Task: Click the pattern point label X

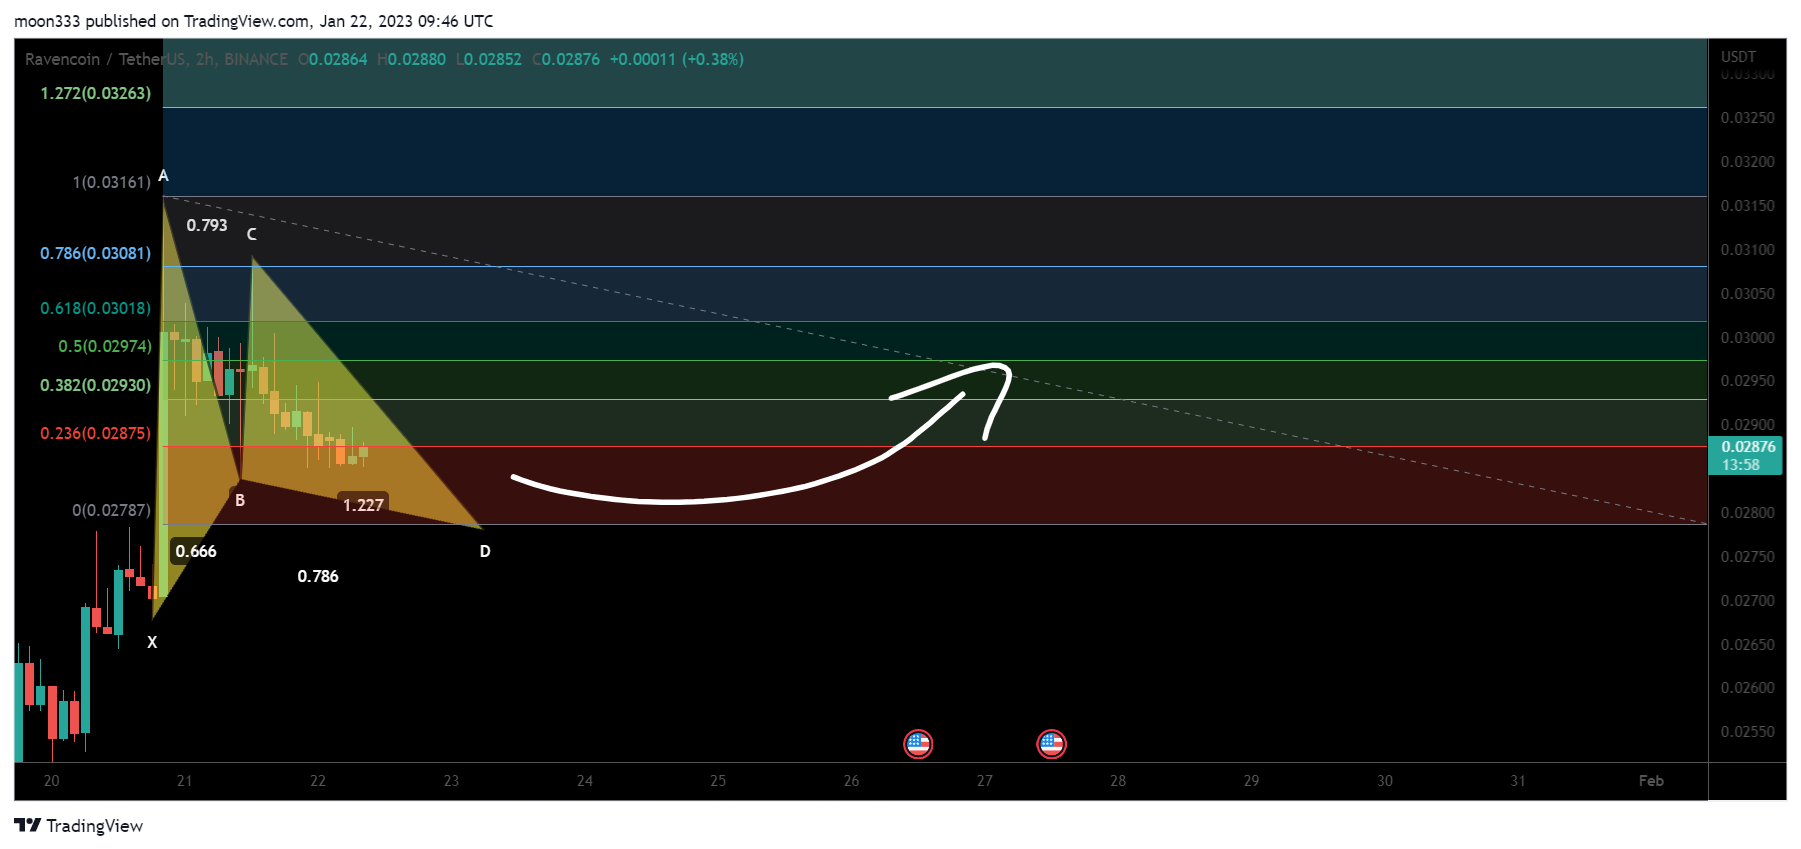Action: point(152,642)
